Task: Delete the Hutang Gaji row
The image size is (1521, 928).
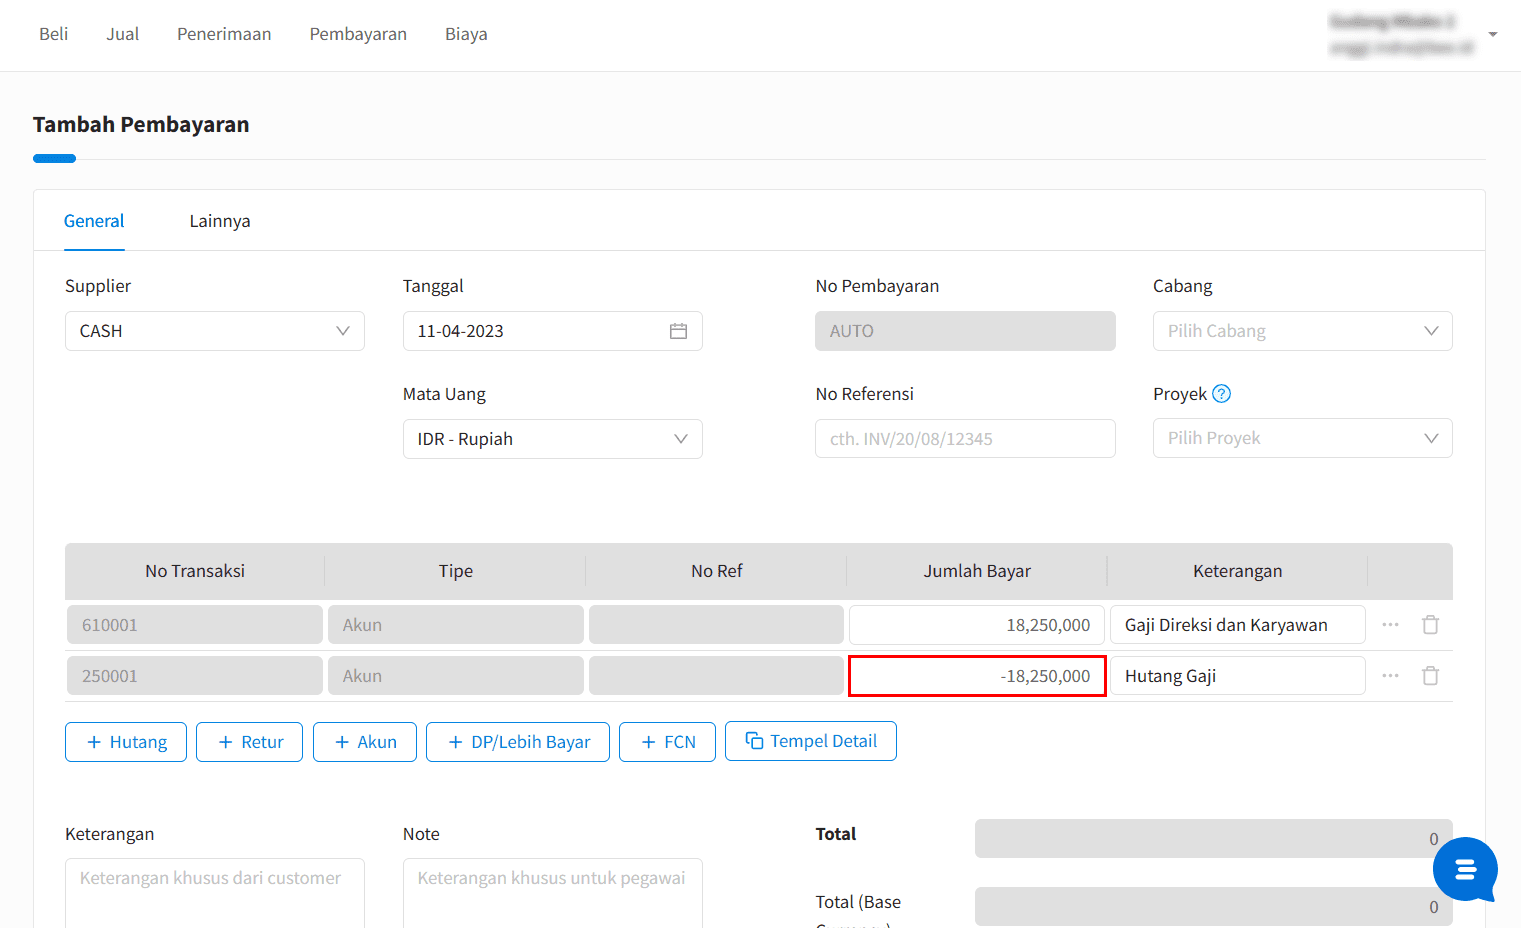Action: pos(1430,676)
